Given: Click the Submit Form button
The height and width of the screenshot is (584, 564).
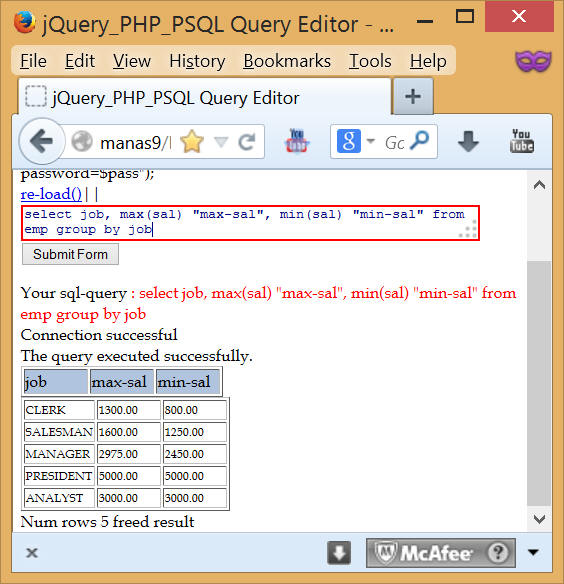Looking at the screenshot, I should [70, 254].
